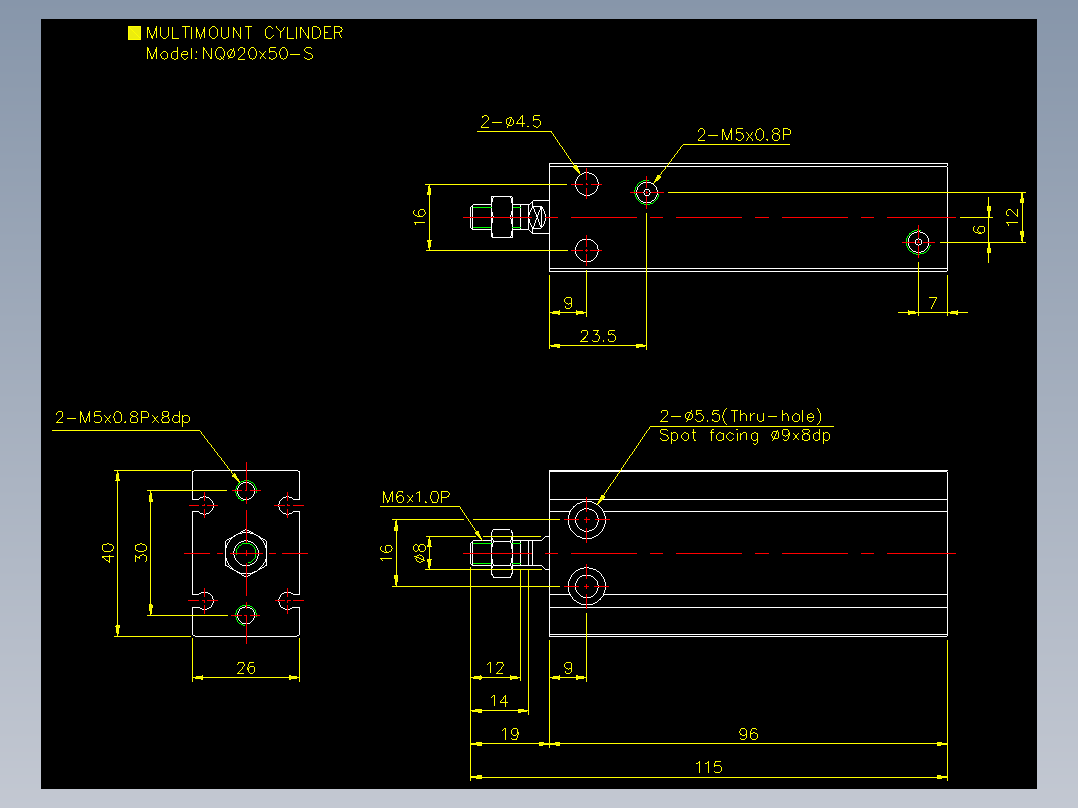The image size is (1078, 808).
Task: Select the "12" dimension next to the "6"
Action: tap(1013, 217)
